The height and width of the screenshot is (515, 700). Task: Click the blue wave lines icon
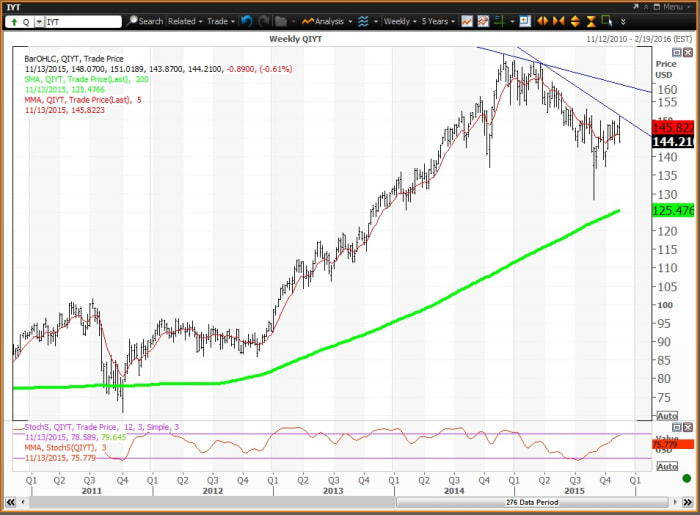coord(361,20)
